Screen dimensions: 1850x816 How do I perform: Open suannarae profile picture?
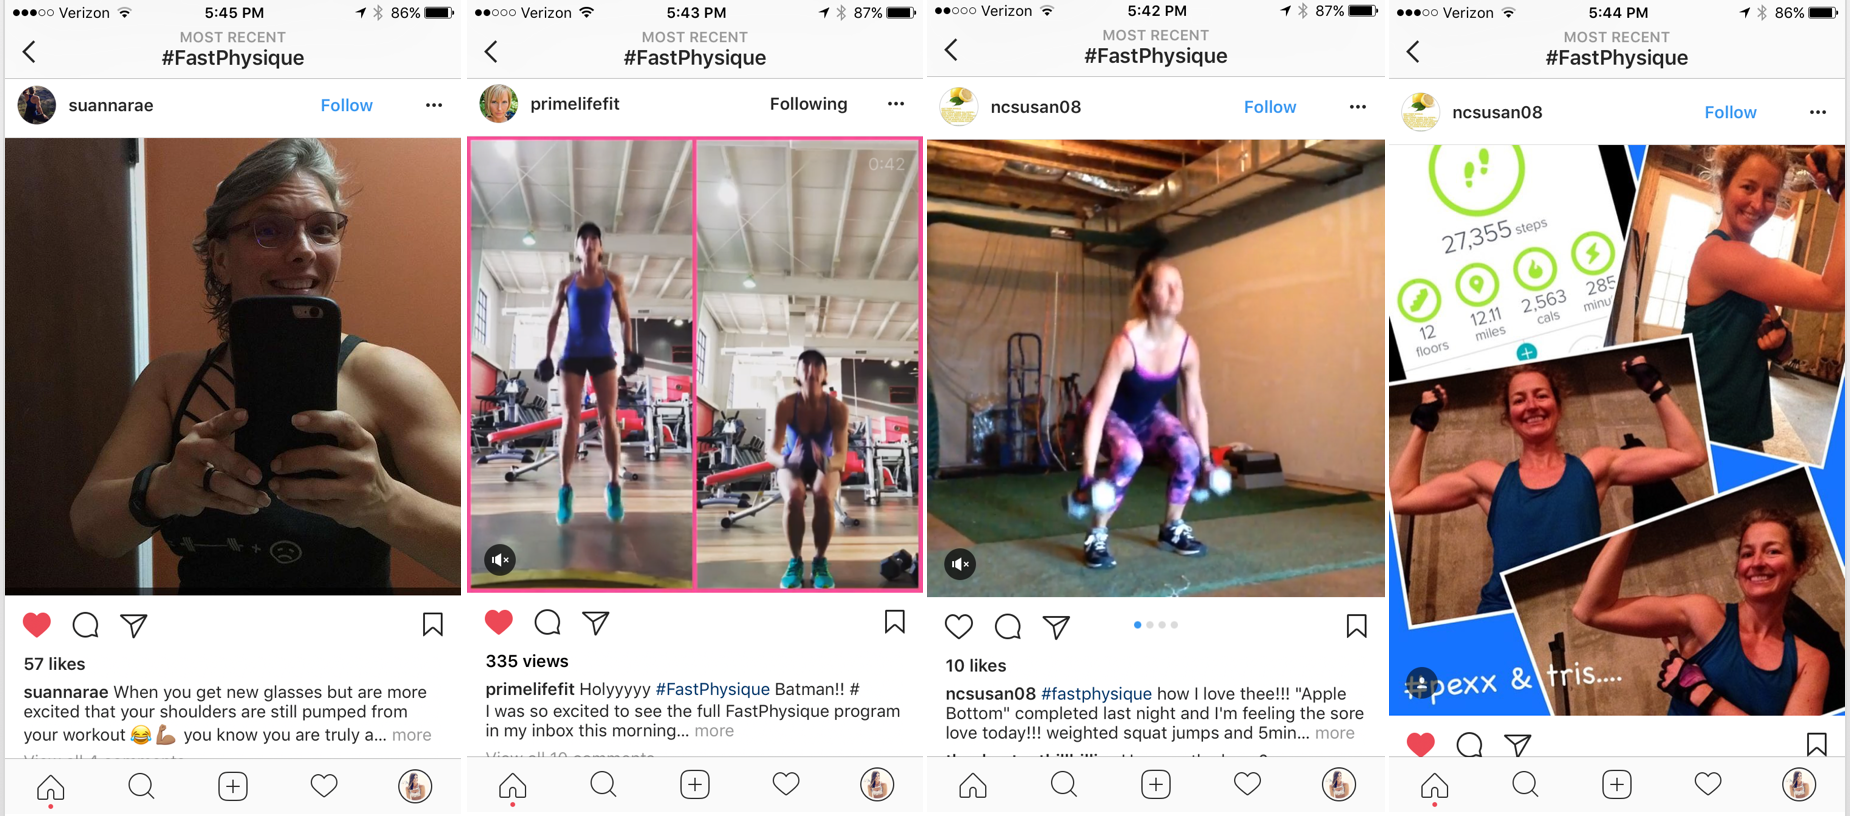coord(37,105)
